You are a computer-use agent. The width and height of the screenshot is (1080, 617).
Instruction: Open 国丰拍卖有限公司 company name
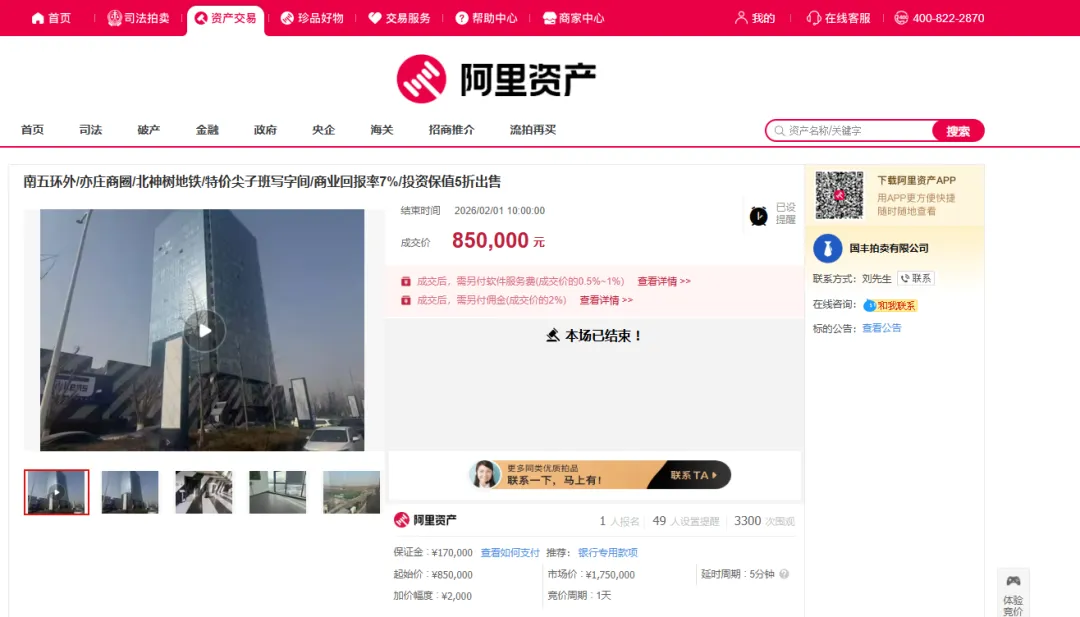(889, 248)
